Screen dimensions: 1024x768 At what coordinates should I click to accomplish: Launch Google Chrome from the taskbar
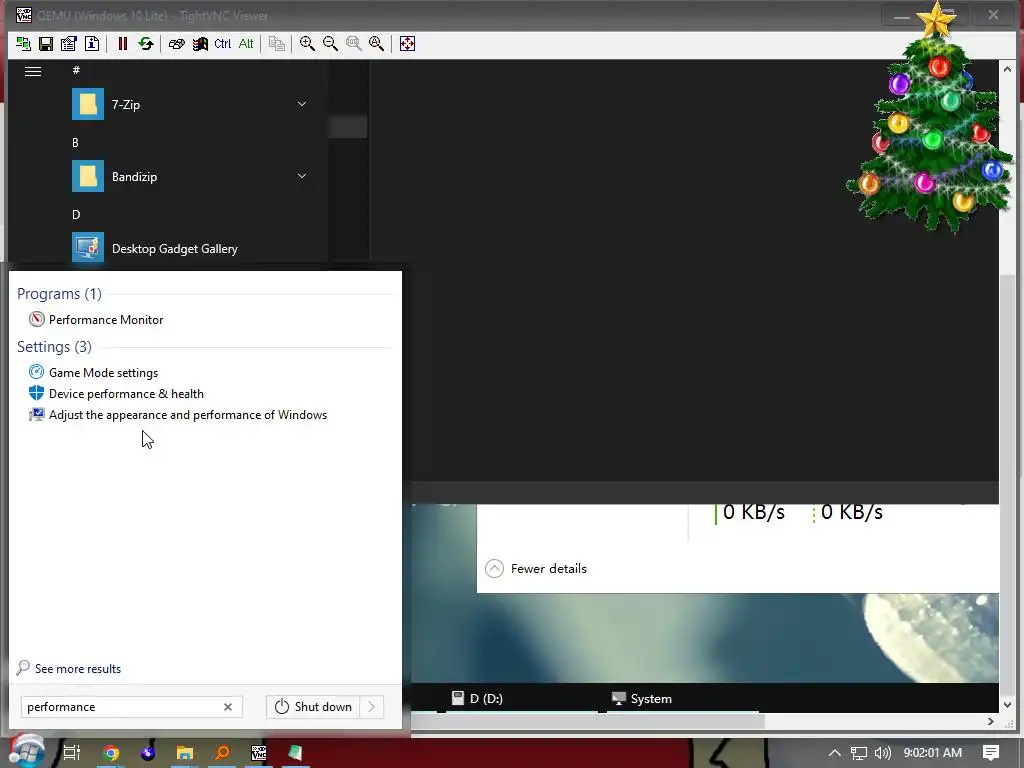tap(111, 753)
